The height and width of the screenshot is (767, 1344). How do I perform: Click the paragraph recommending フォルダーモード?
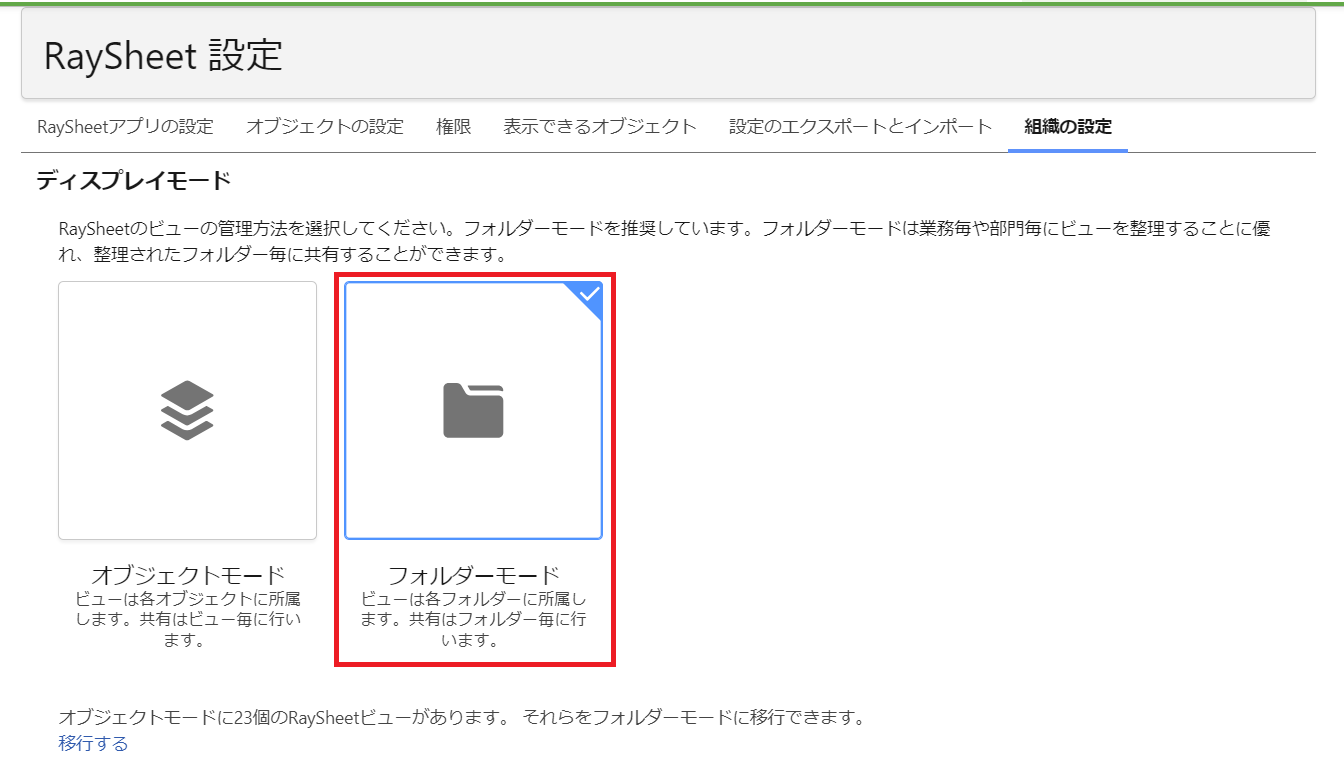point(665,241)
